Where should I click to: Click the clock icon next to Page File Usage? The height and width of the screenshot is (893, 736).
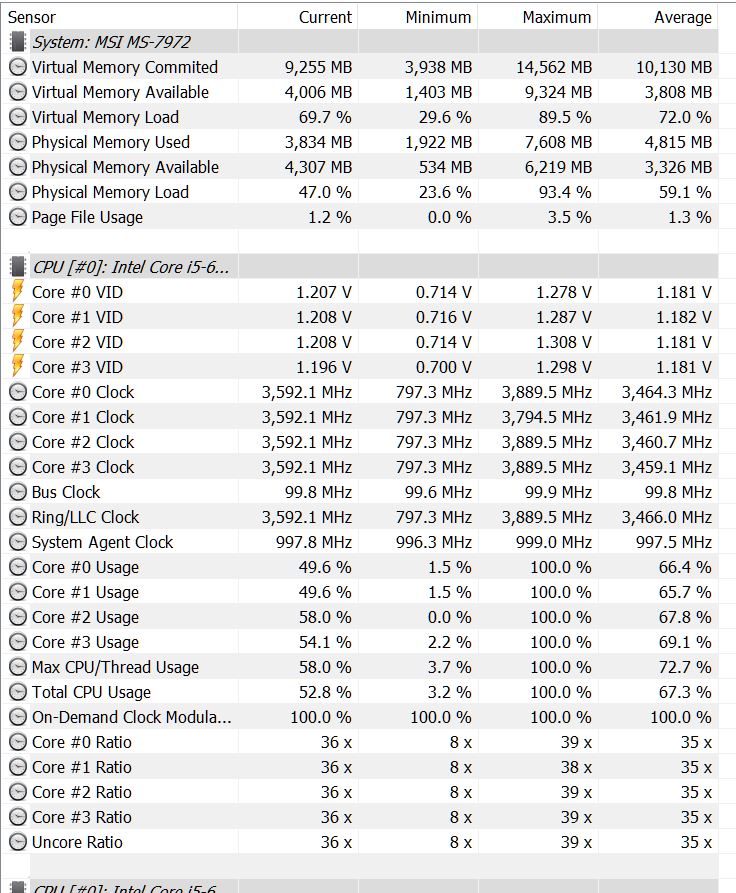click(x=18, y=217)
